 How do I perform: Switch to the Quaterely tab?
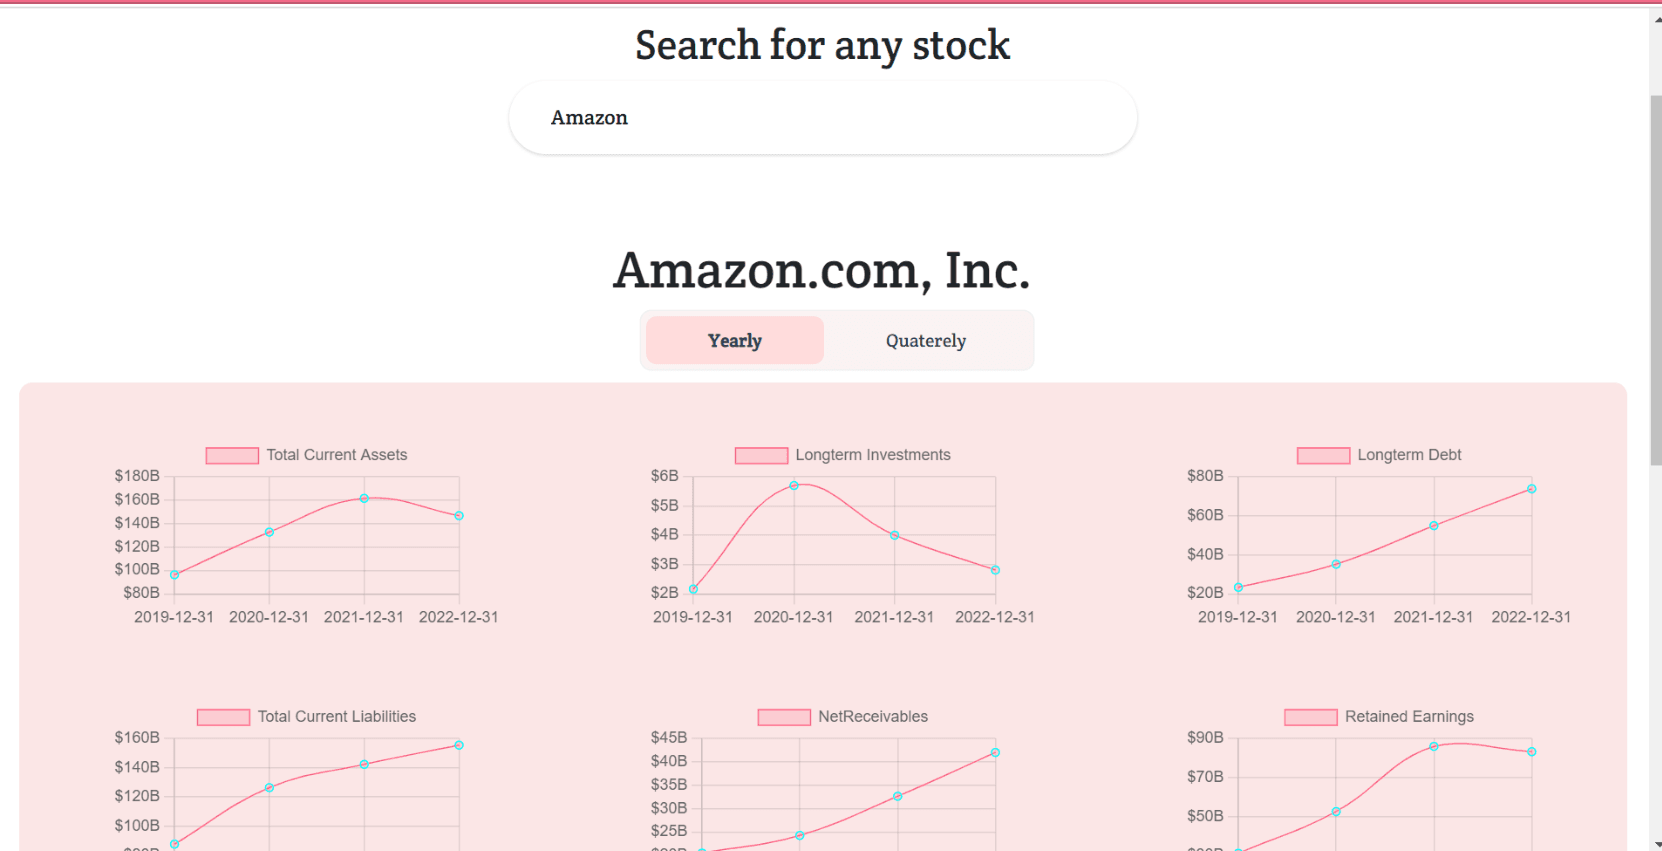click(926, 340)
